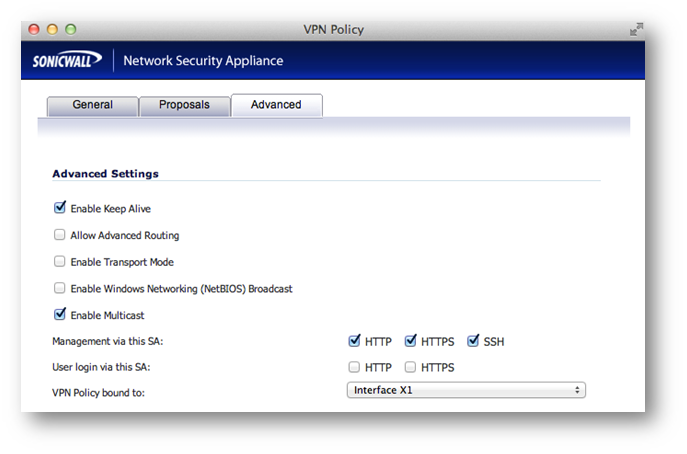Check Allow Advanced Routing
687x454 pixels.
point(60,236)
